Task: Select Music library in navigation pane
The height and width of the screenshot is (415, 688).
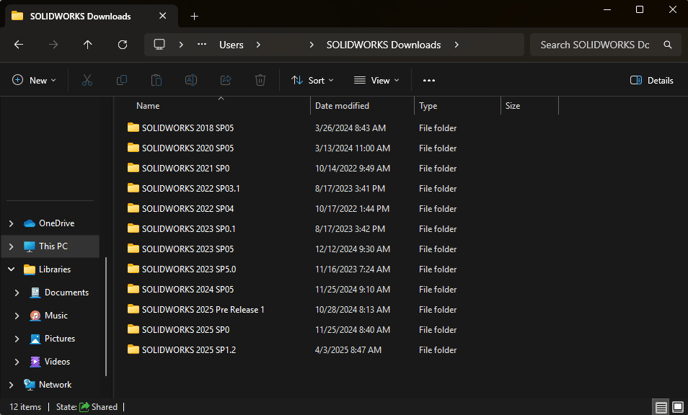Action: (56, 315)
